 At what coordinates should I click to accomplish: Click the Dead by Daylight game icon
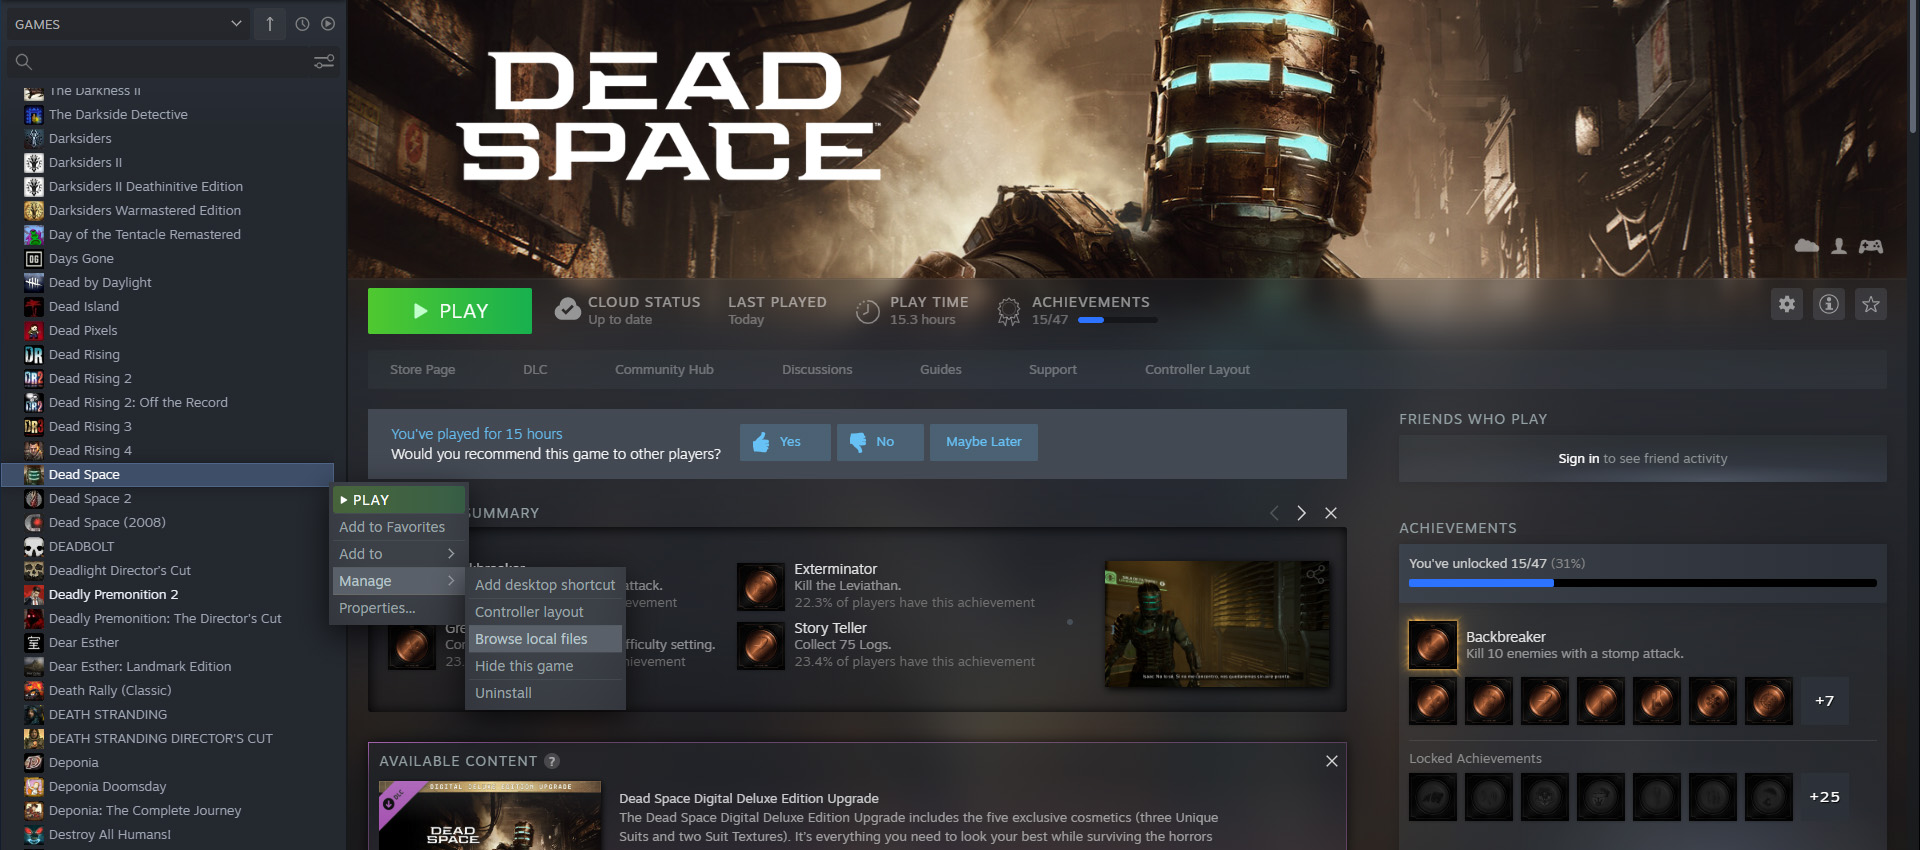(x=34, y=283)
